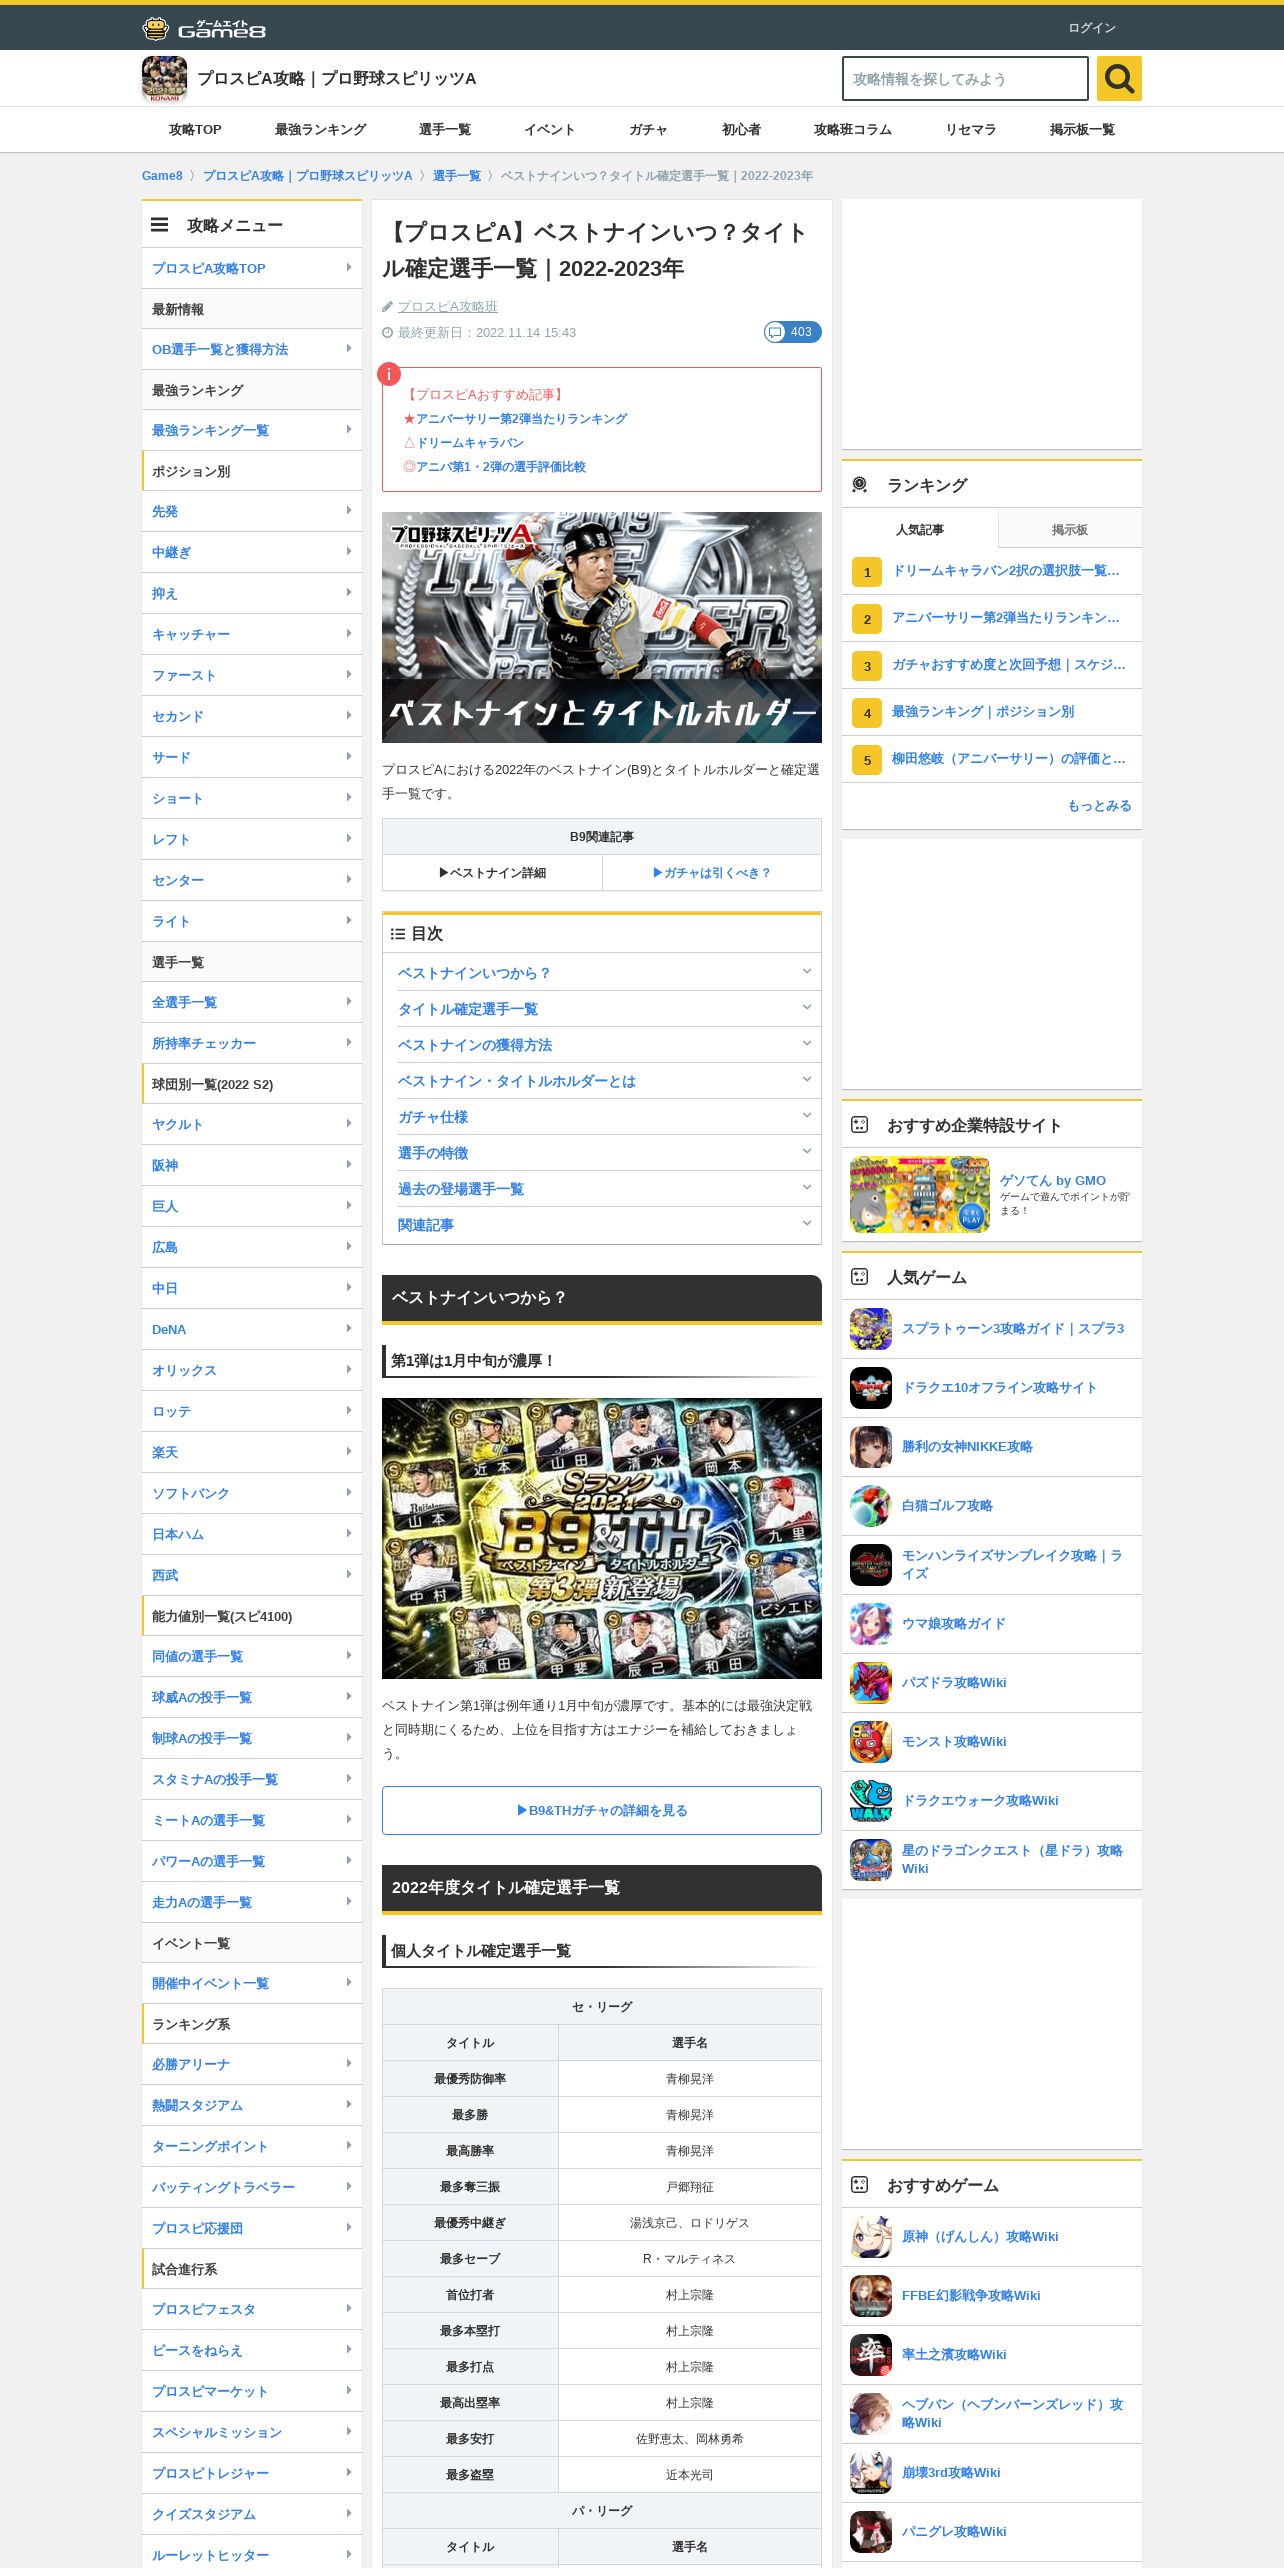Viewport: 1284px width, 2568px height.
Task: Open 最強ランキング in top navigation
Action: click(x=320, y=130)
